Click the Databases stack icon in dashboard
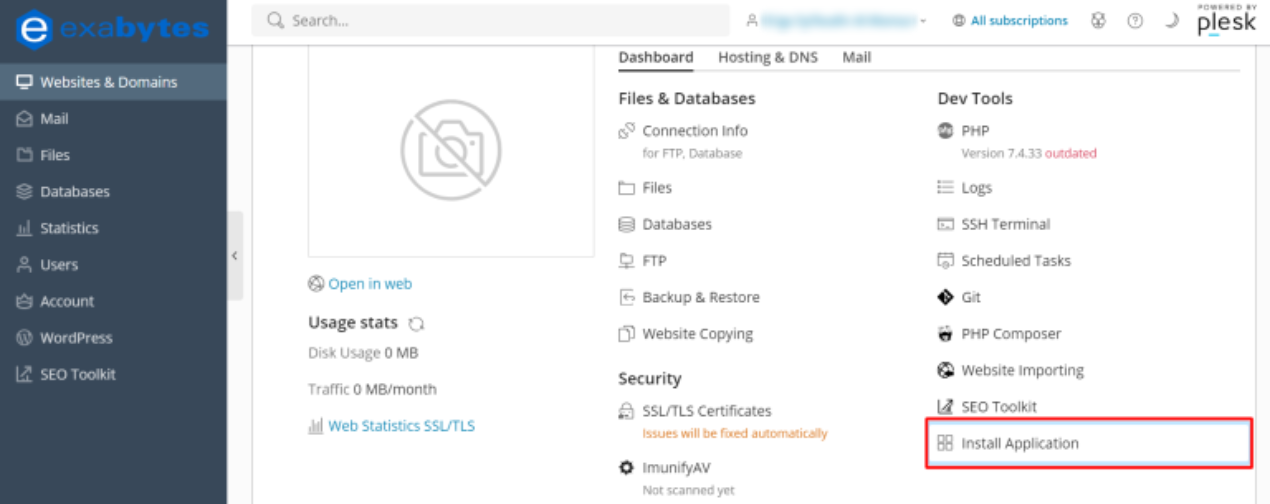This screenshot has width=1270, height=504. (x=627, y=224)
